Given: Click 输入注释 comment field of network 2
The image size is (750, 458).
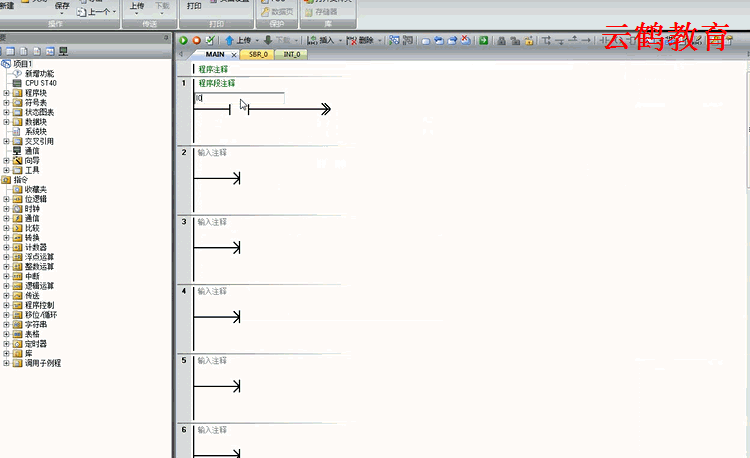Looking at the screenshot, I should (x=213, y=152).
